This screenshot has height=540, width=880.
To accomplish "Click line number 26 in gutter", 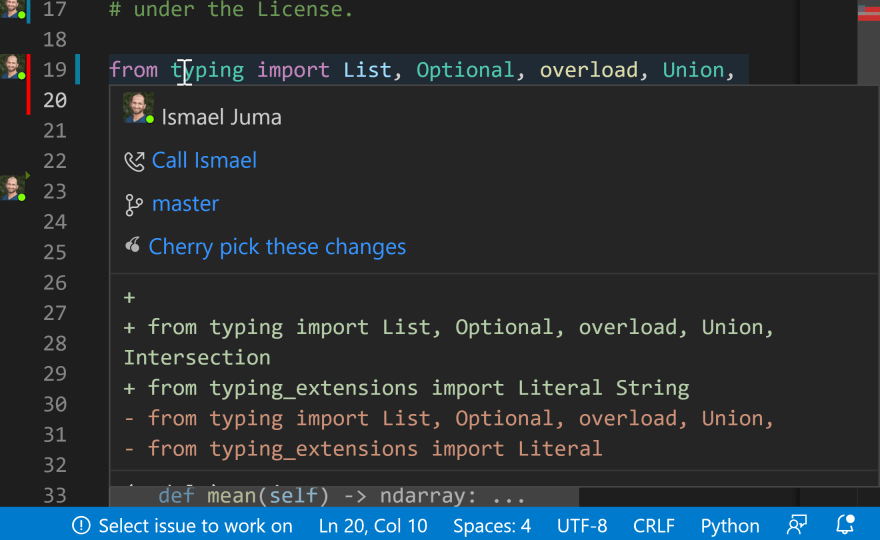I will pyautogui.click(x=55, y=283).
